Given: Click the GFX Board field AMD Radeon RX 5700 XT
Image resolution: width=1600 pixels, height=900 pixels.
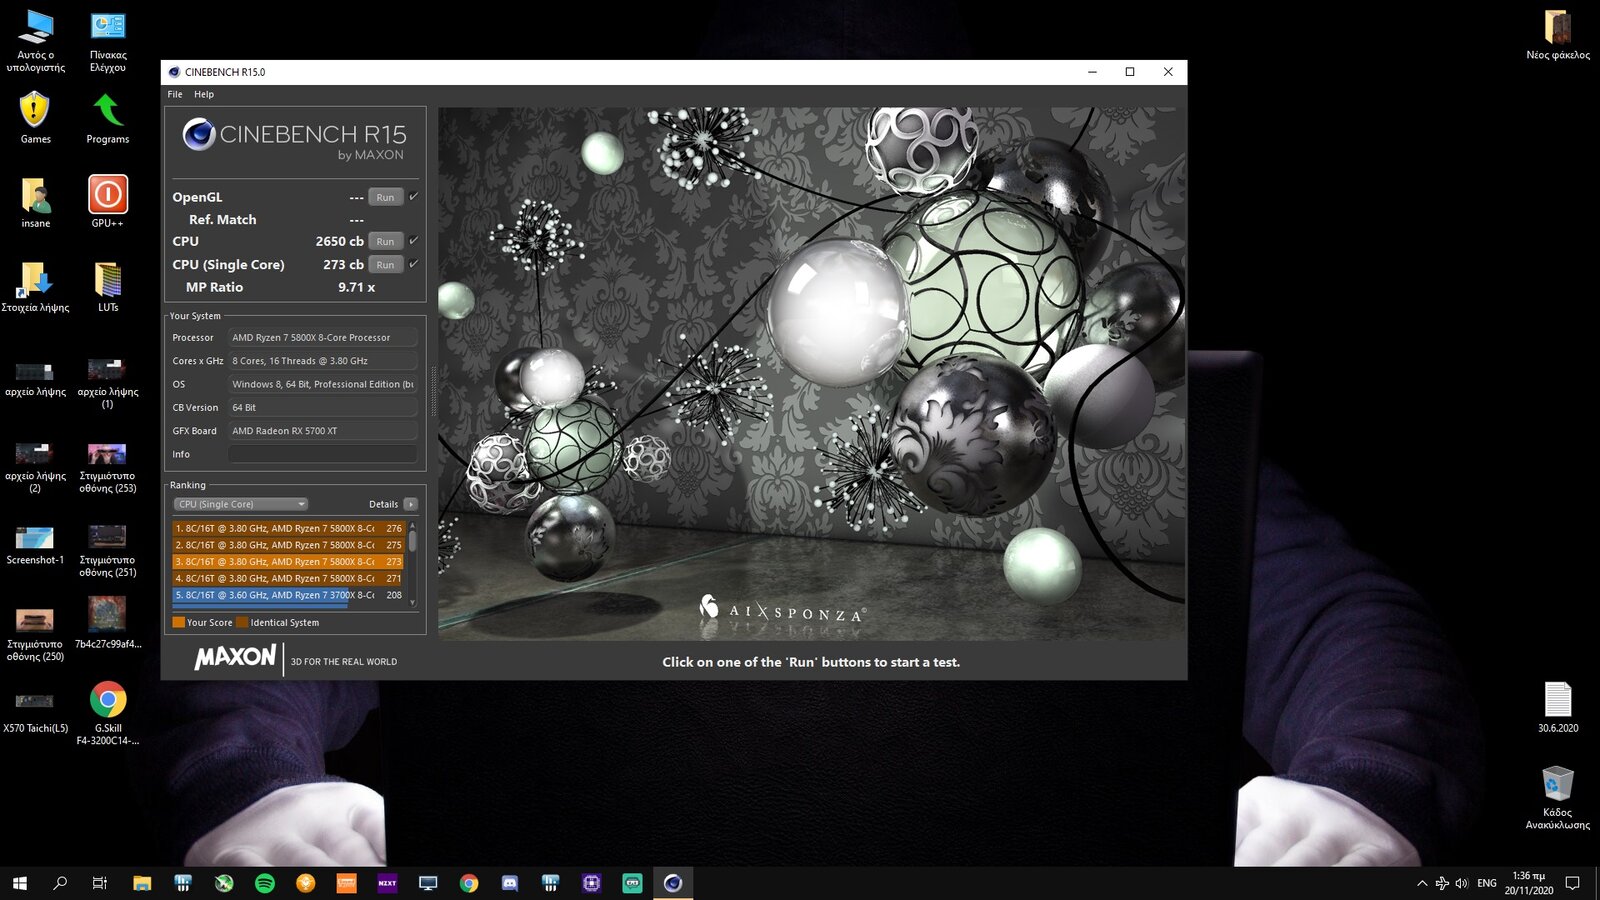Looking at the screenshot, I should [322, 431].
